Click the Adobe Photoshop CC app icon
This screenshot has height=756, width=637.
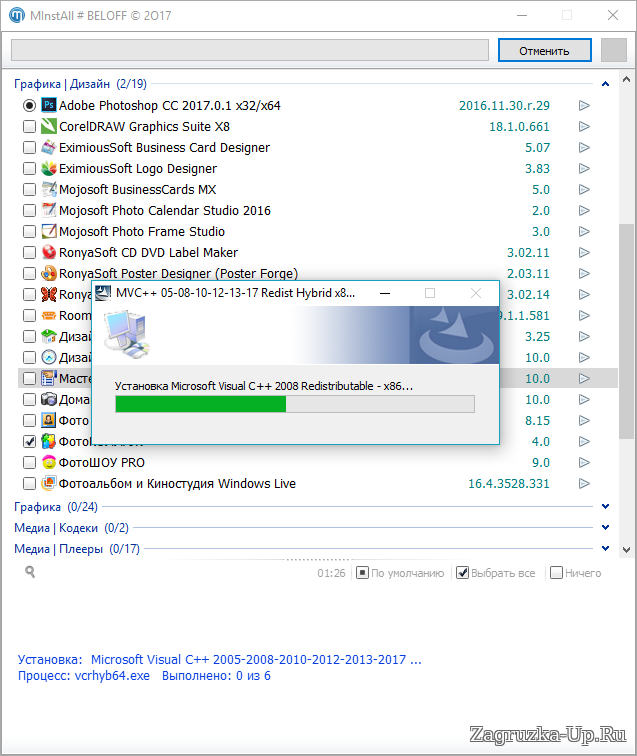[49, 105]
